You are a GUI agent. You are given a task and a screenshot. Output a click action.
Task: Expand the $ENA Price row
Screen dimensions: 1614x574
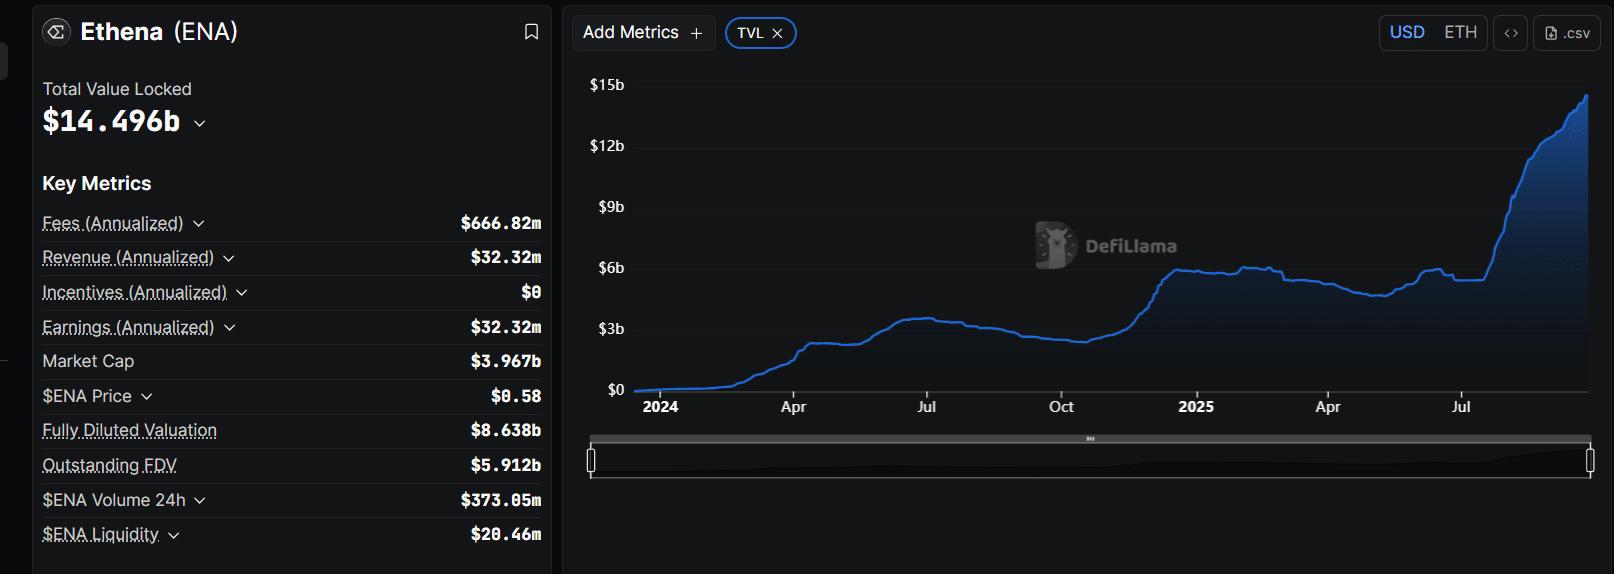[147, 397]
